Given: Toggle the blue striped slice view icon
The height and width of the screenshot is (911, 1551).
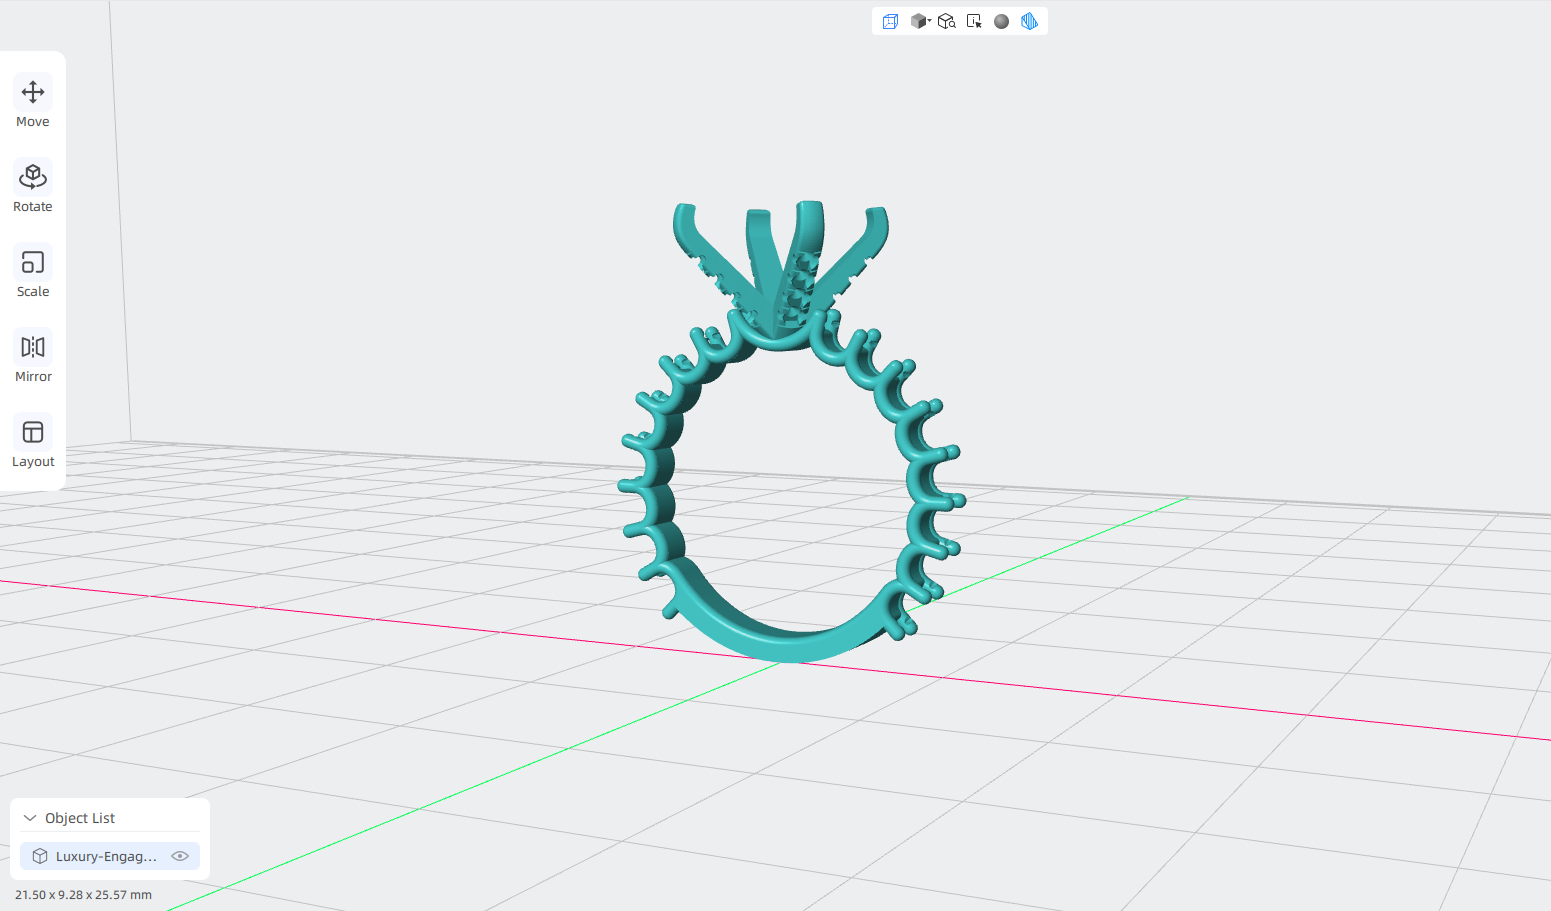Looking at the screenshot, I should click(x=1029, y=21).
